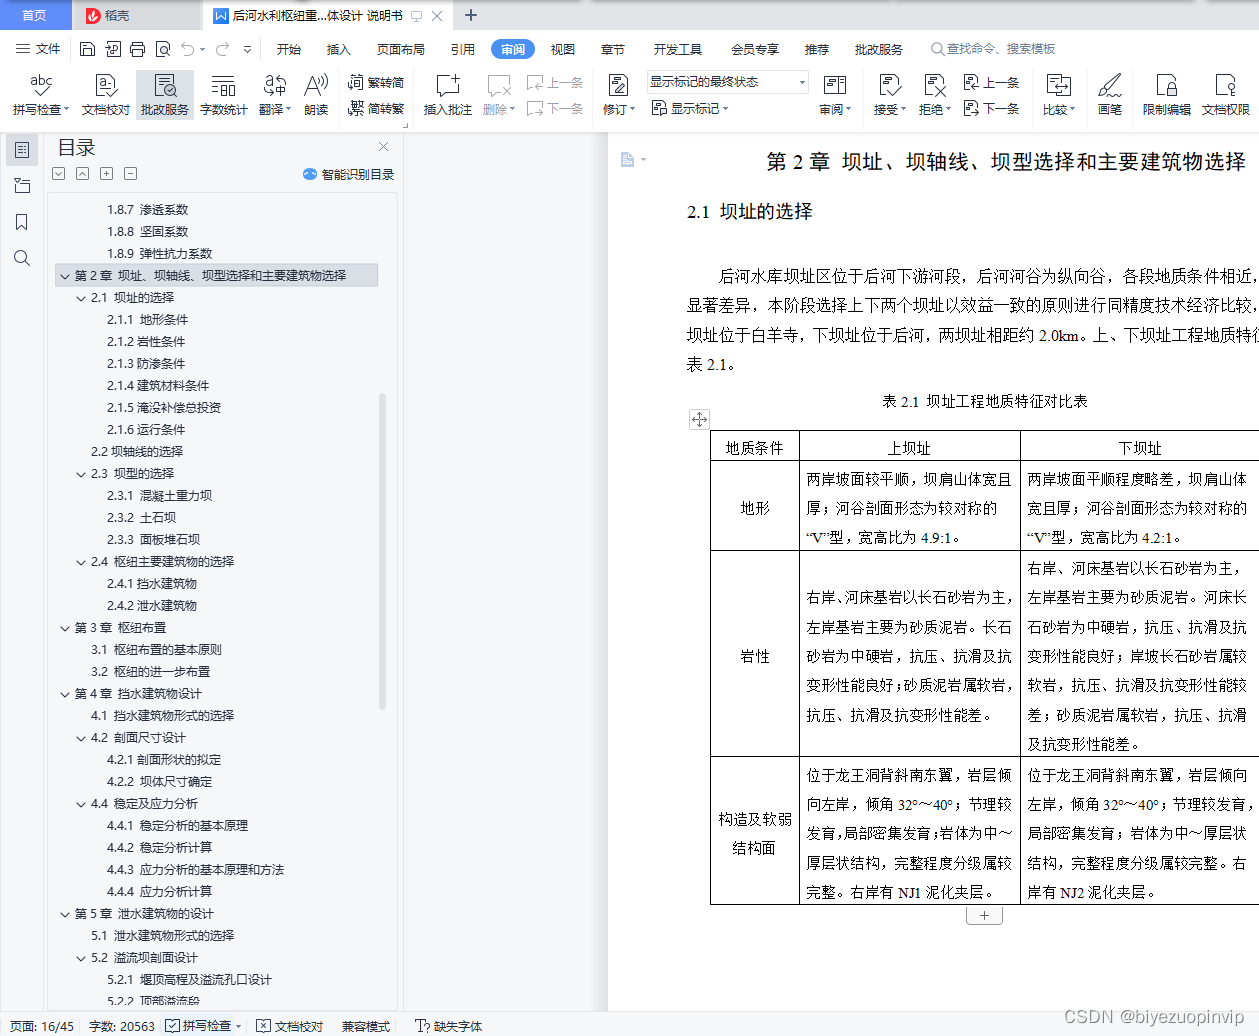
Task: Select 2.2 坝轴线的选择 in outline
Action: (x=137, y=452)
